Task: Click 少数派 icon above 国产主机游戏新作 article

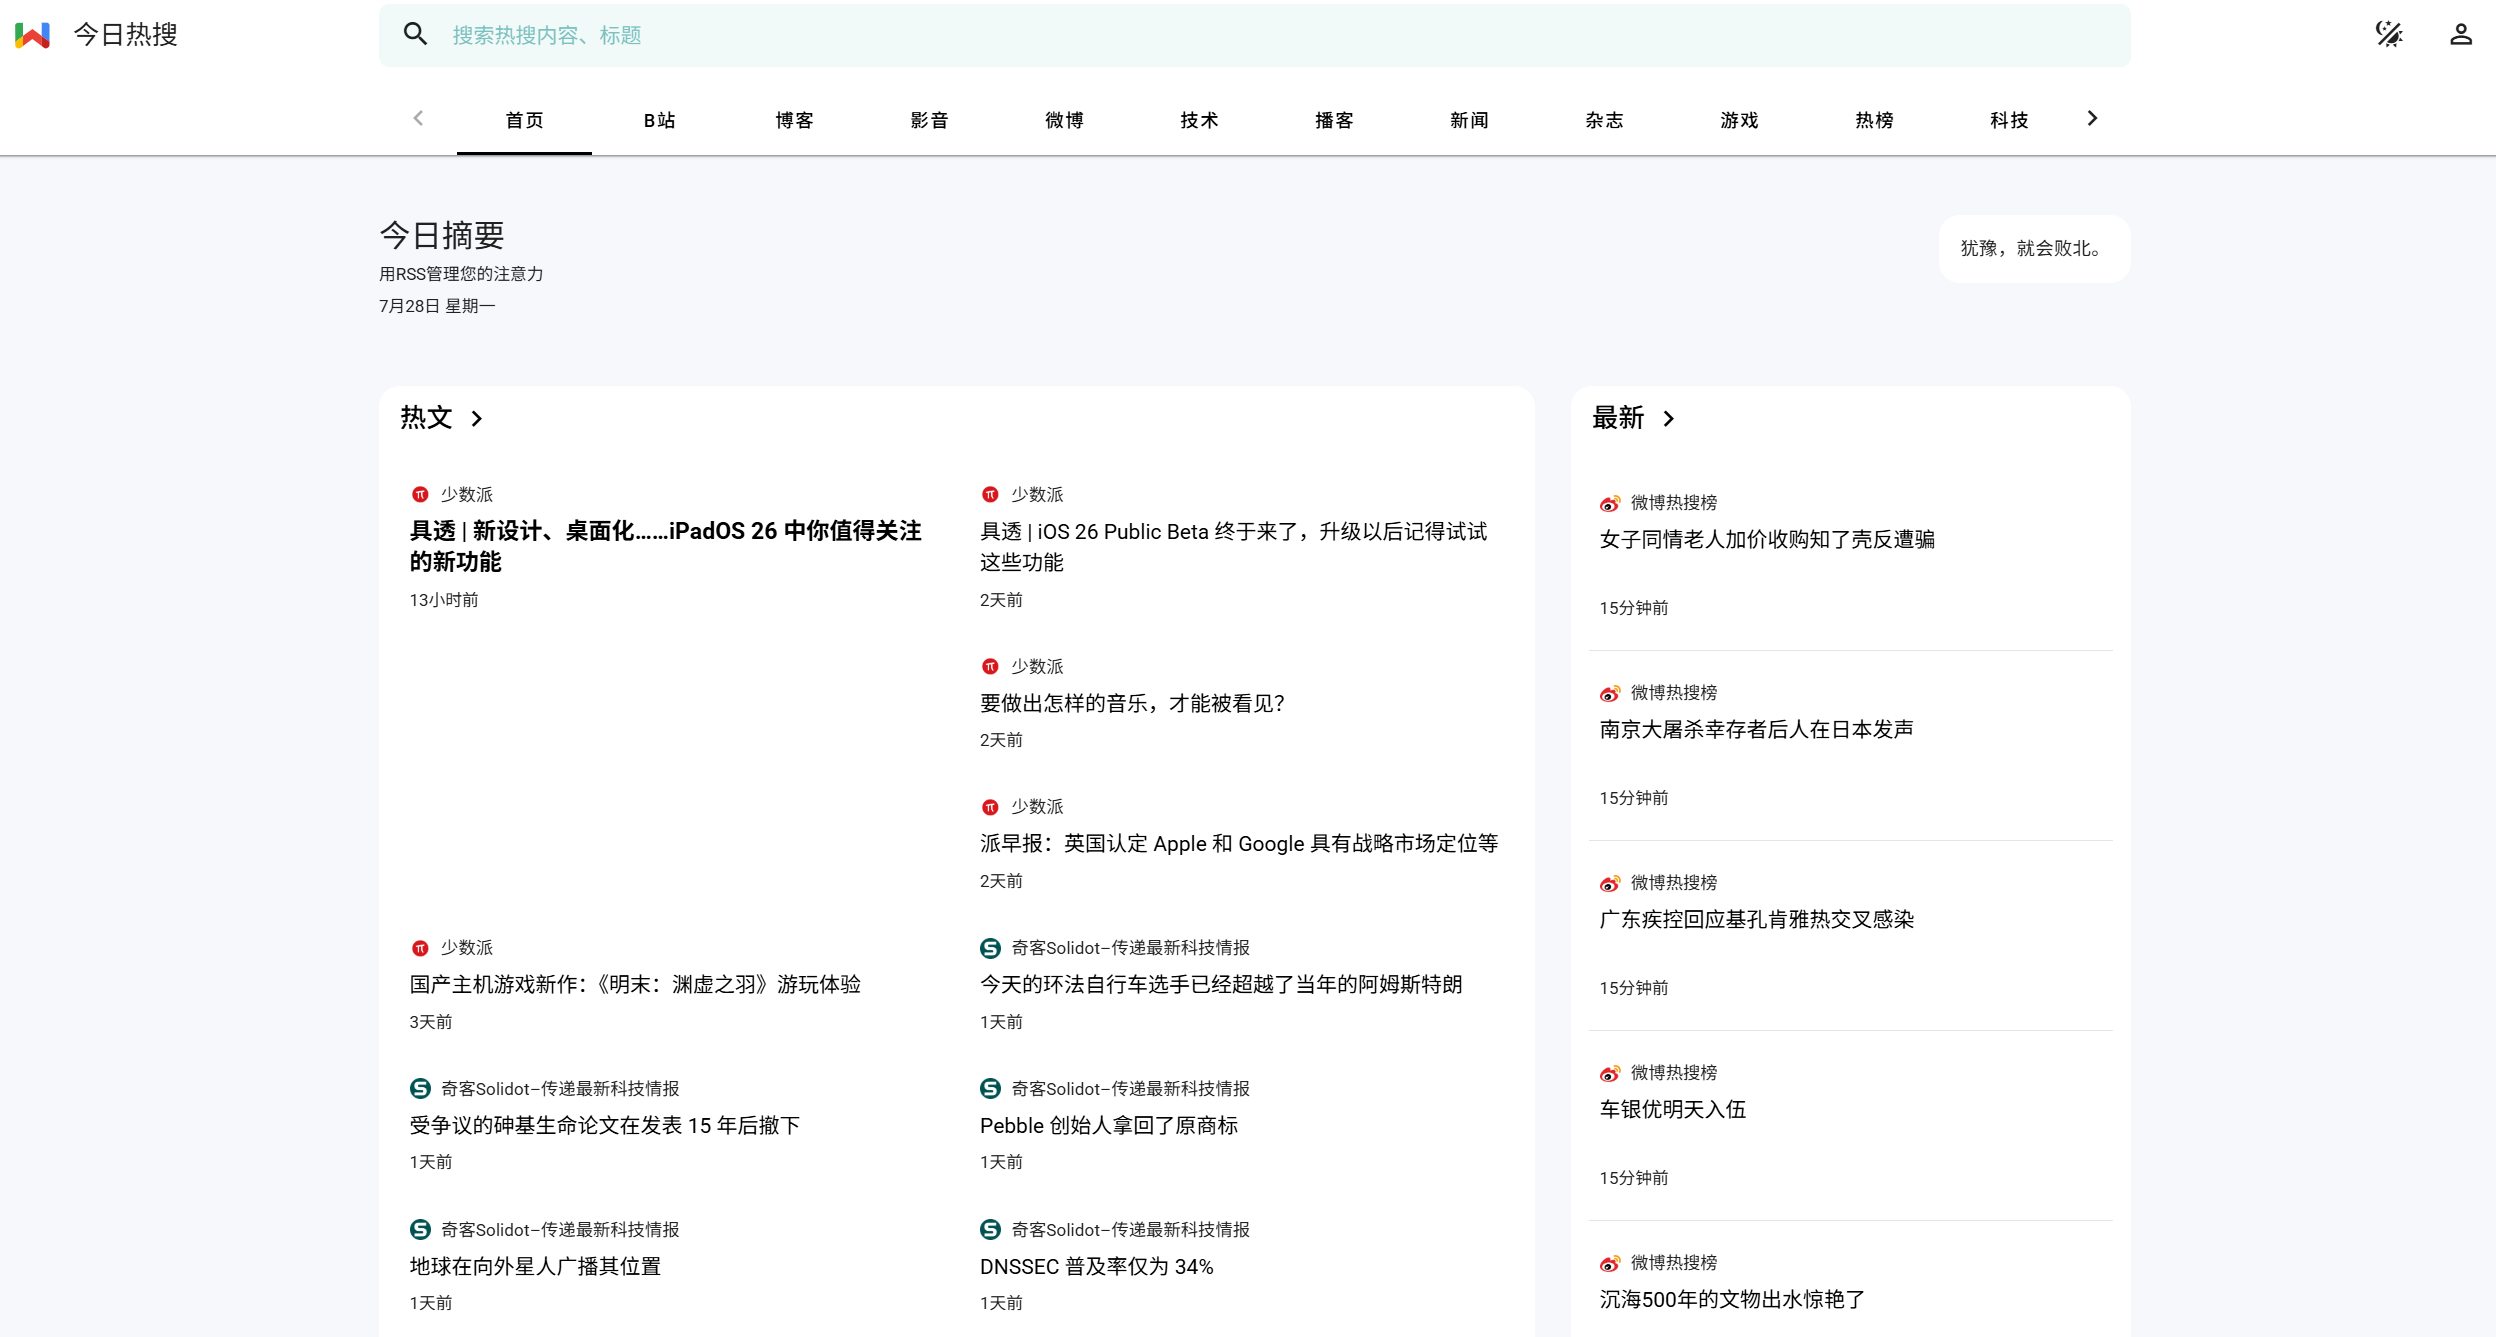Action: pos(420,948)
